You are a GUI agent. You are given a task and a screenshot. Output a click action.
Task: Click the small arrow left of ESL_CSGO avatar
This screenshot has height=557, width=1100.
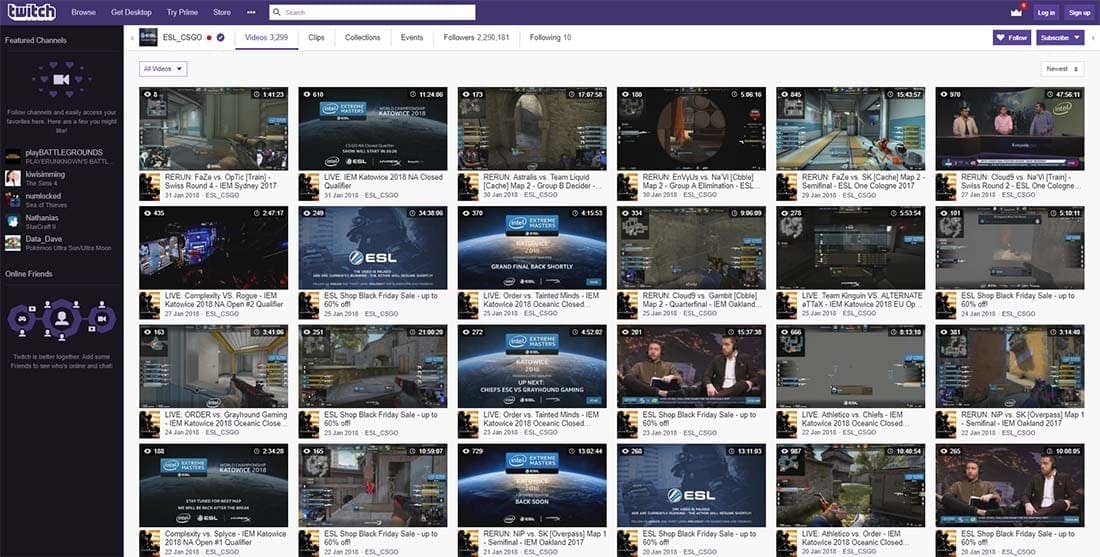[133, 38]
